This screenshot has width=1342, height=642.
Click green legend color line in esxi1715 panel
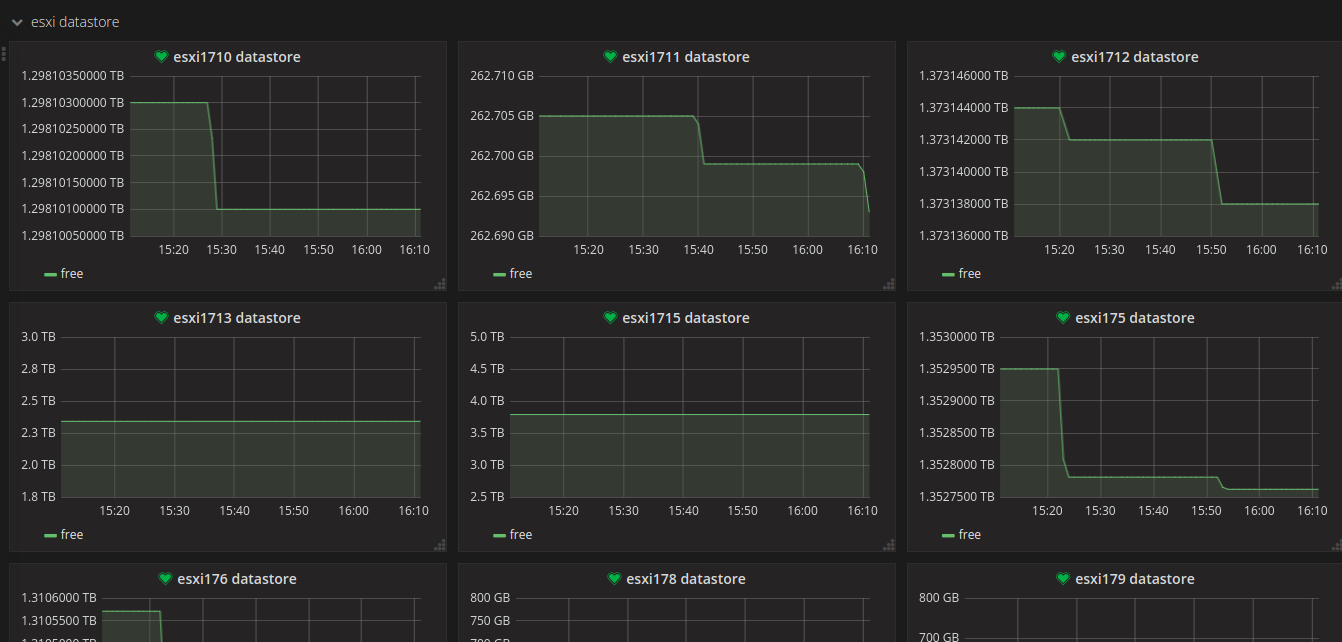click(499, 536)
